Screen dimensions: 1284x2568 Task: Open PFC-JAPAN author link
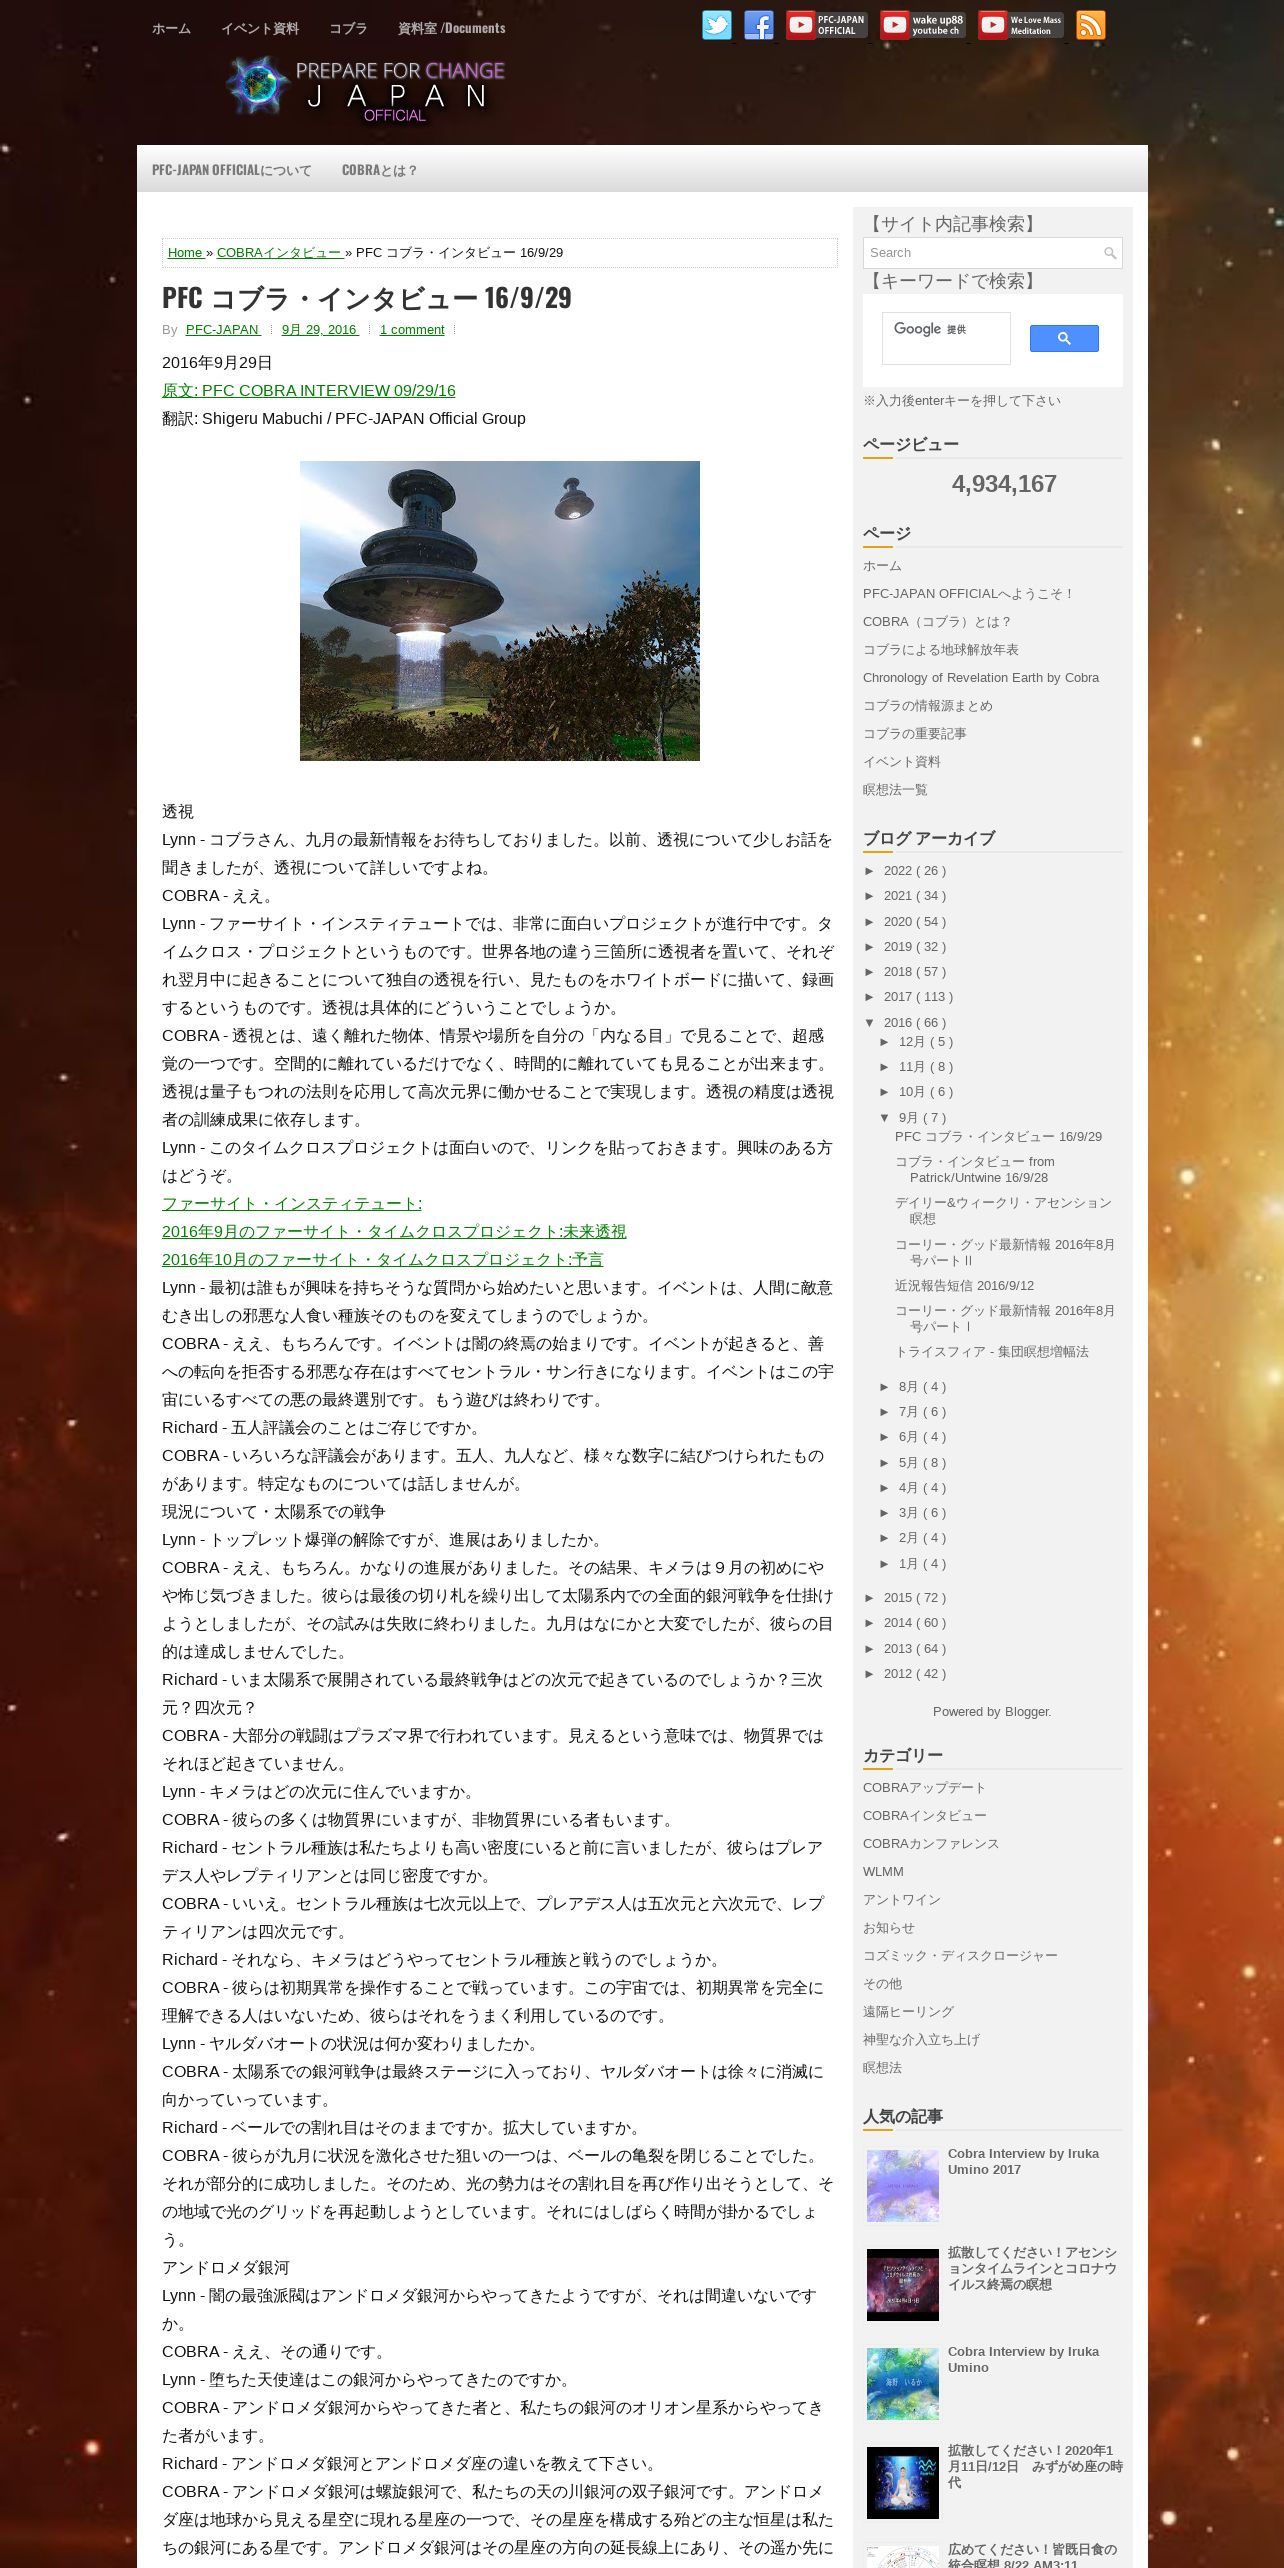[223, 330]
